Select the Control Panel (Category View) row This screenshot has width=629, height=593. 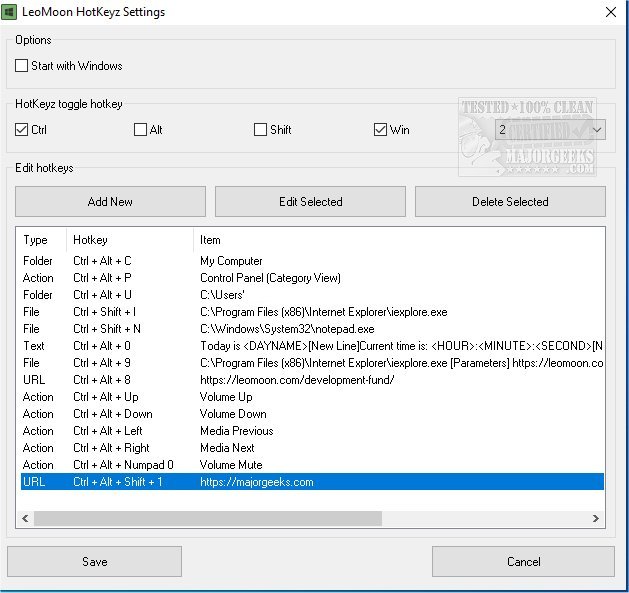click(x=312, y=278)
